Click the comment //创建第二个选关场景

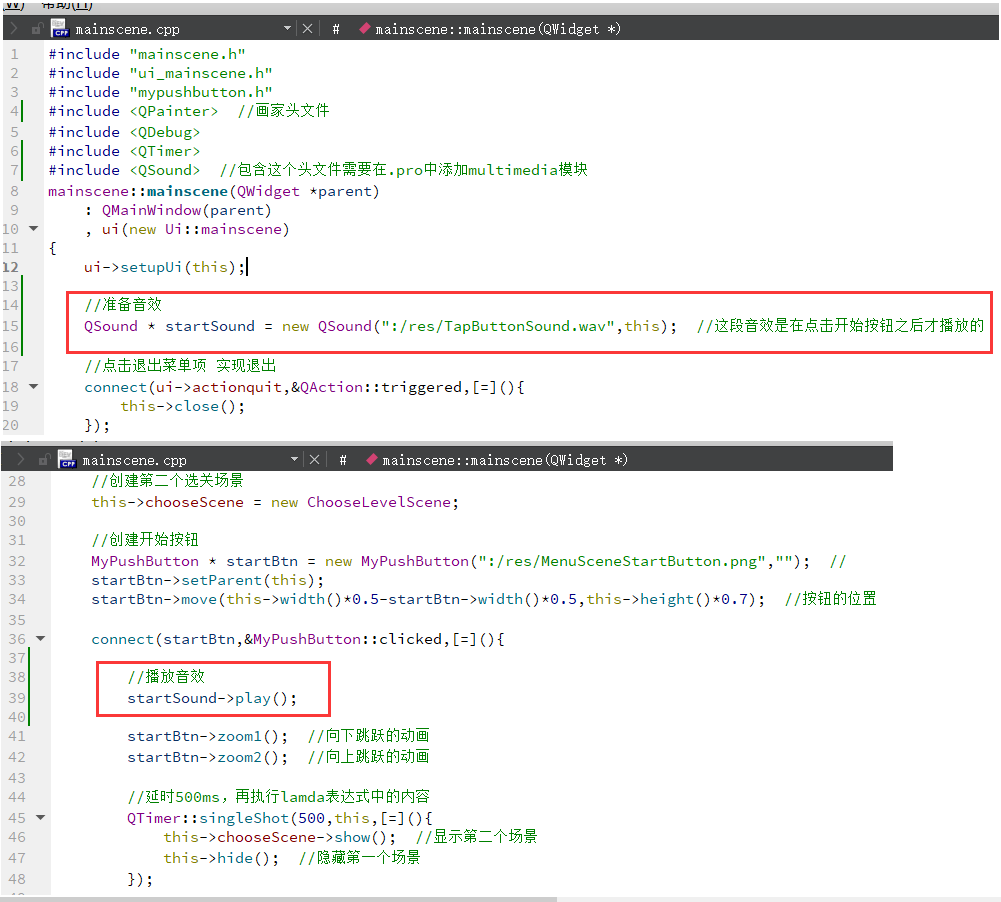click(x=167, y=481)
